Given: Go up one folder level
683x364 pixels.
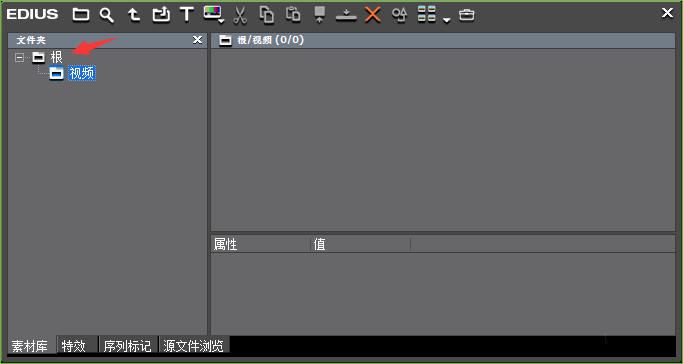Looking at the screenshot, I should tap(134, 15).
